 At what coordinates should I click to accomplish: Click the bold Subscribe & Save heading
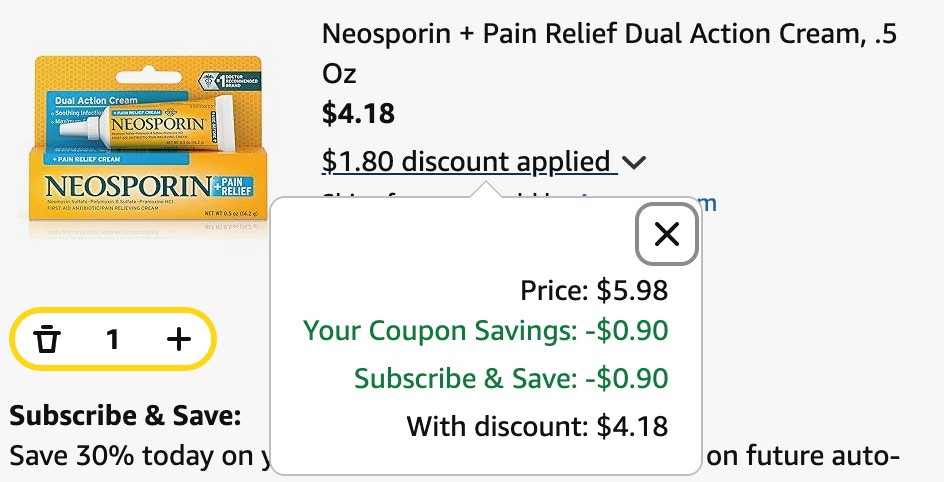coord(125,415)
